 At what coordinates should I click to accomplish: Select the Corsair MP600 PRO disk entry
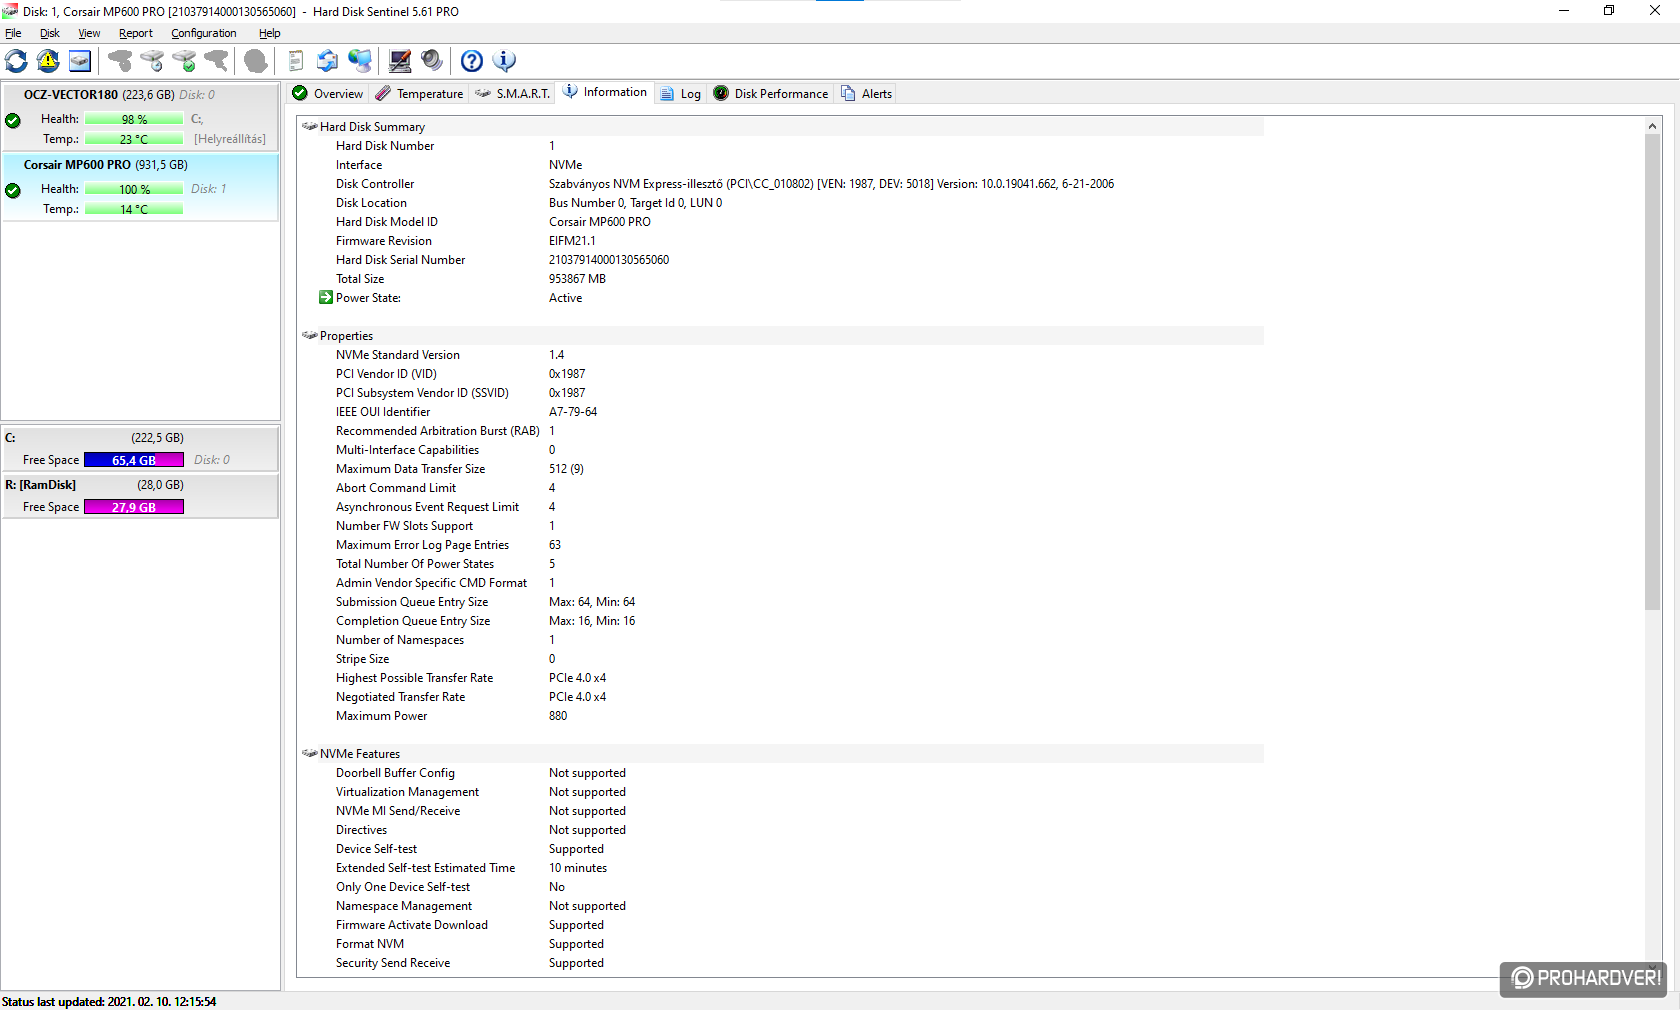point(140,187)
